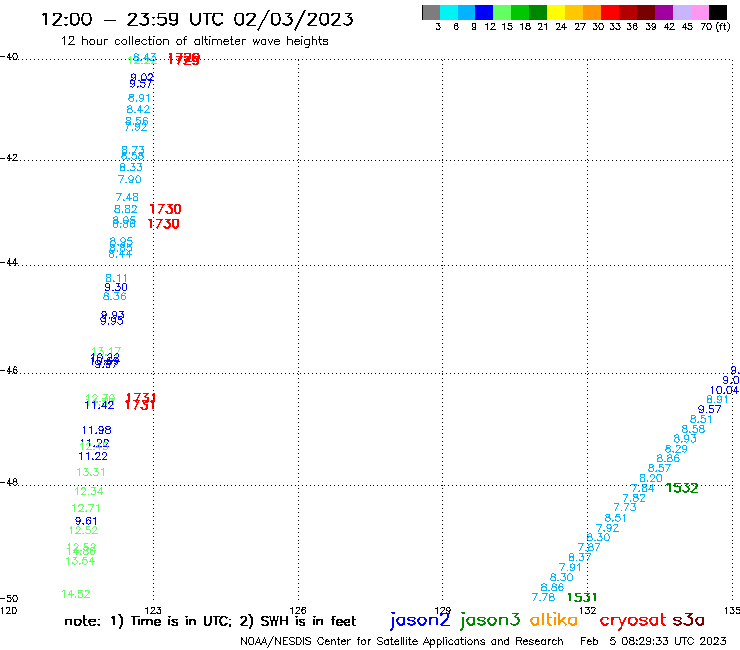Click the blue wave height '10.04'
This screenshot has width=740, height=650.
point(724,390)
